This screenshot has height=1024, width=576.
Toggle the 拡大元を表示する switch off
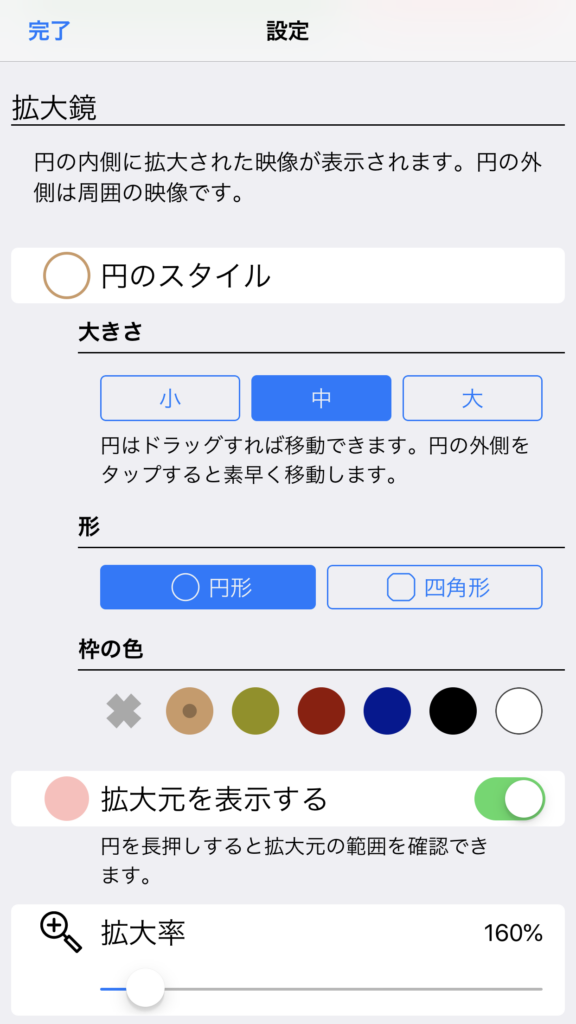509,798
